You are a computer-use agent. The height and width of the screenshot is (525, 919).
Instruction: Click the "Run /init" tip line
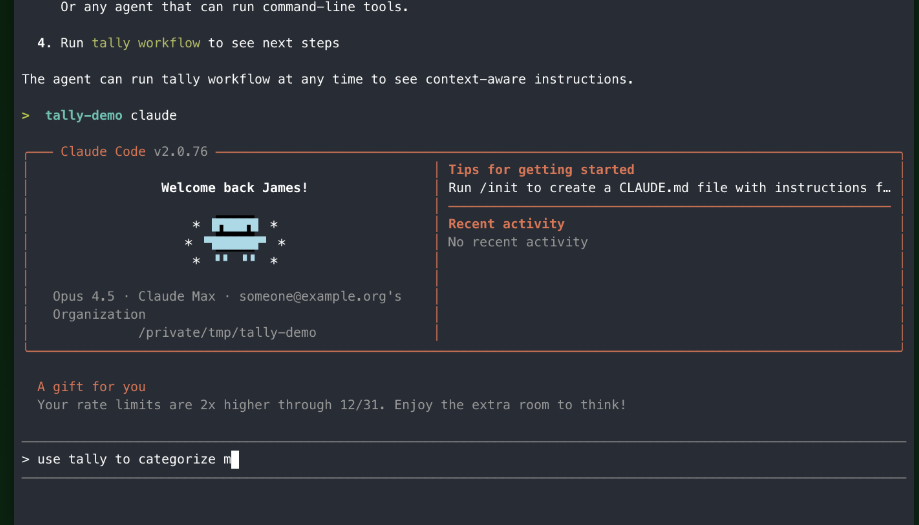click(x=668, y=188)
